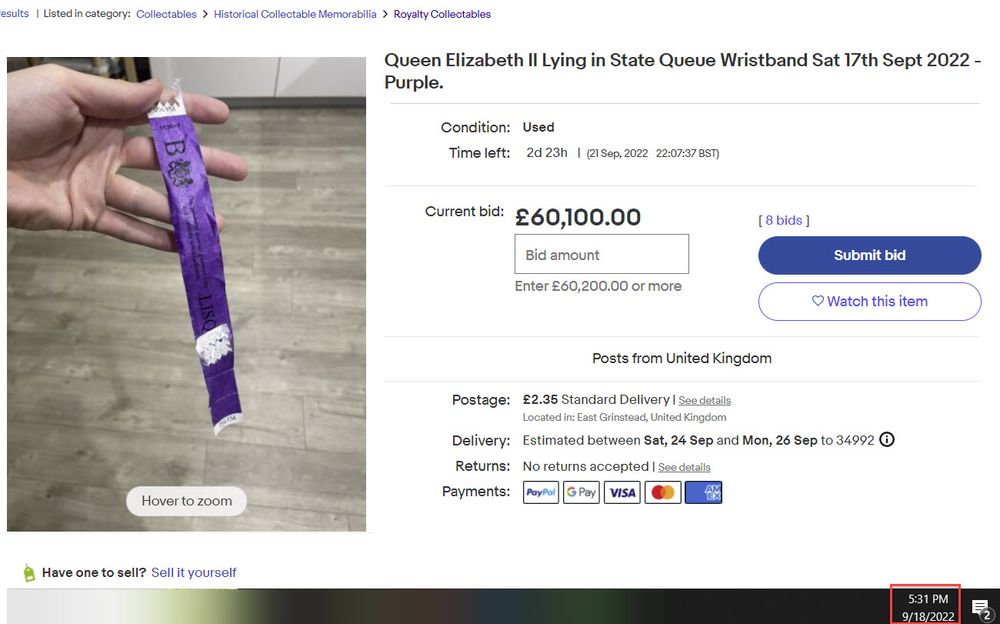
Task: Click the American Express payment icon
Action: [x=703, y=492]
